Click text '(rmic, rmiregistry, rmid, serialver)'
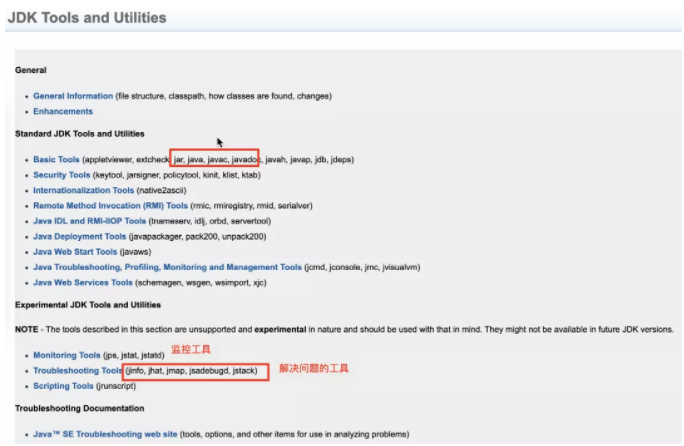The width and height of the screenshot is (684, 446). click(x=251, y=206)
